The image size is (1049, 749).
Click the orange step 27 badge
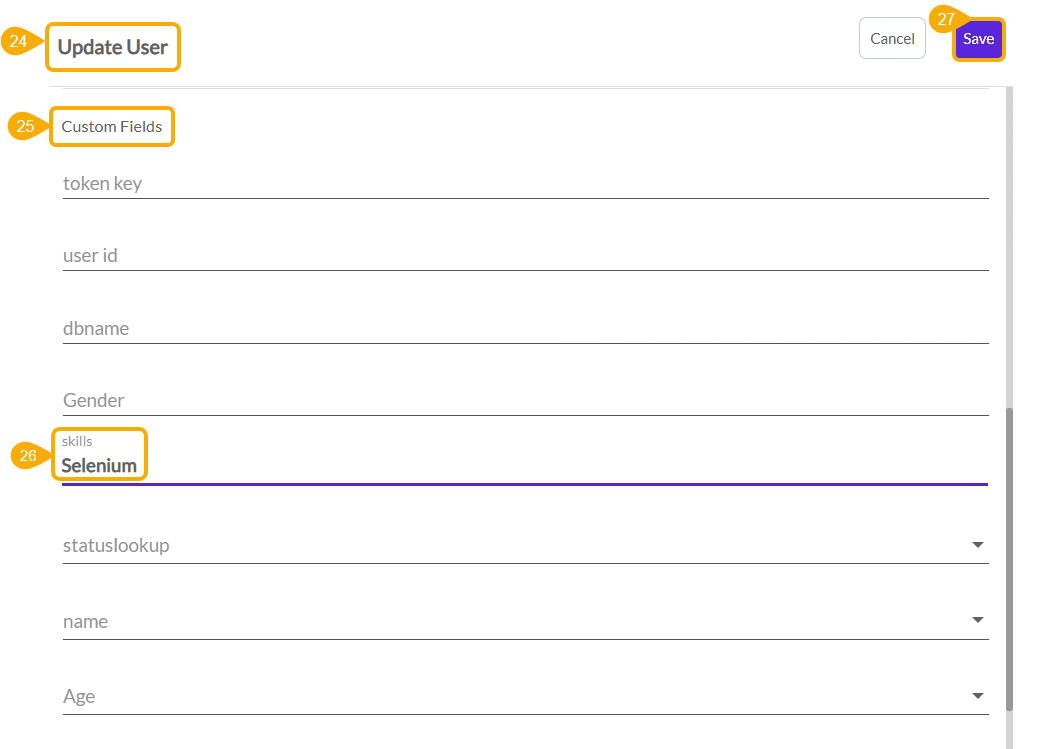(945, 19)
